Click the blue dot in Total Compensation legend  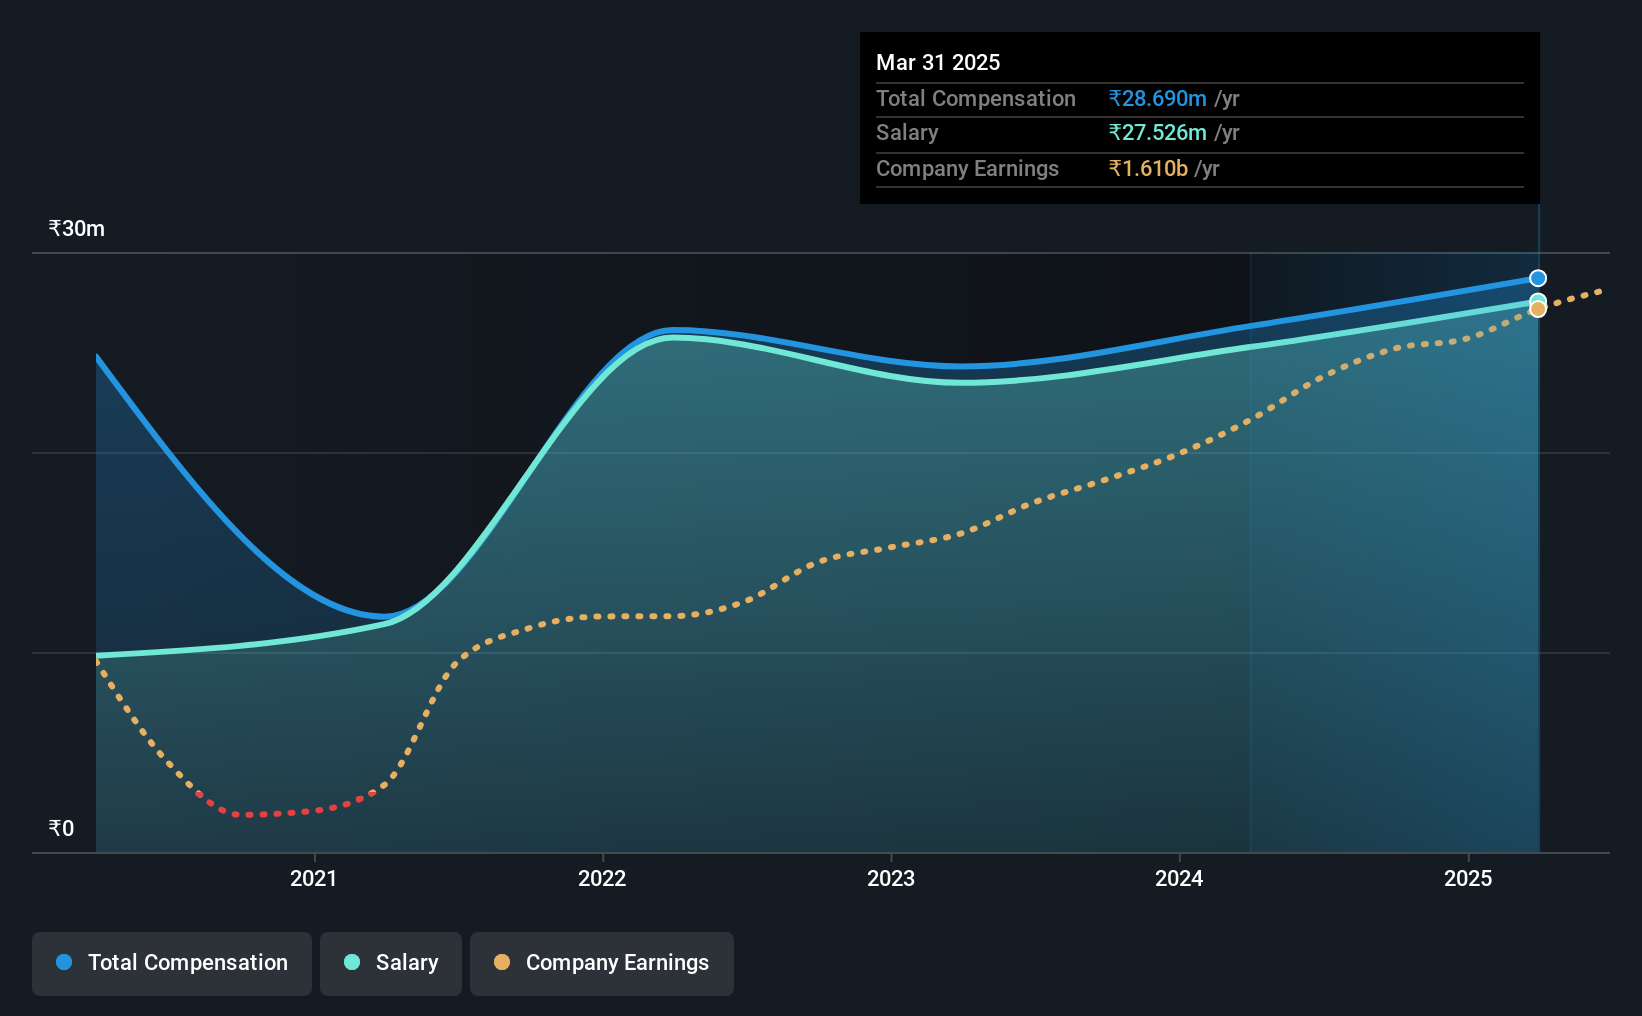(x=64, y=962)
